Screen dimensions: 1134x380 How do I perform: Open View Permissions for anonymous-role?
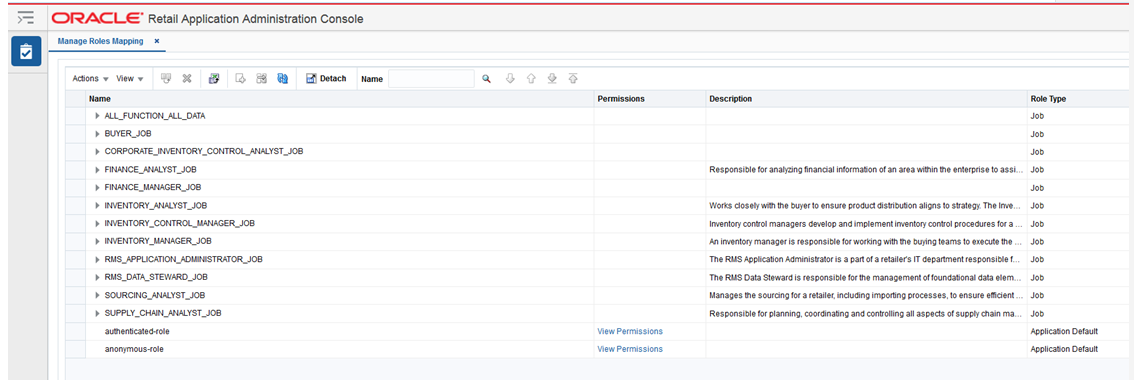coord(629,349)
